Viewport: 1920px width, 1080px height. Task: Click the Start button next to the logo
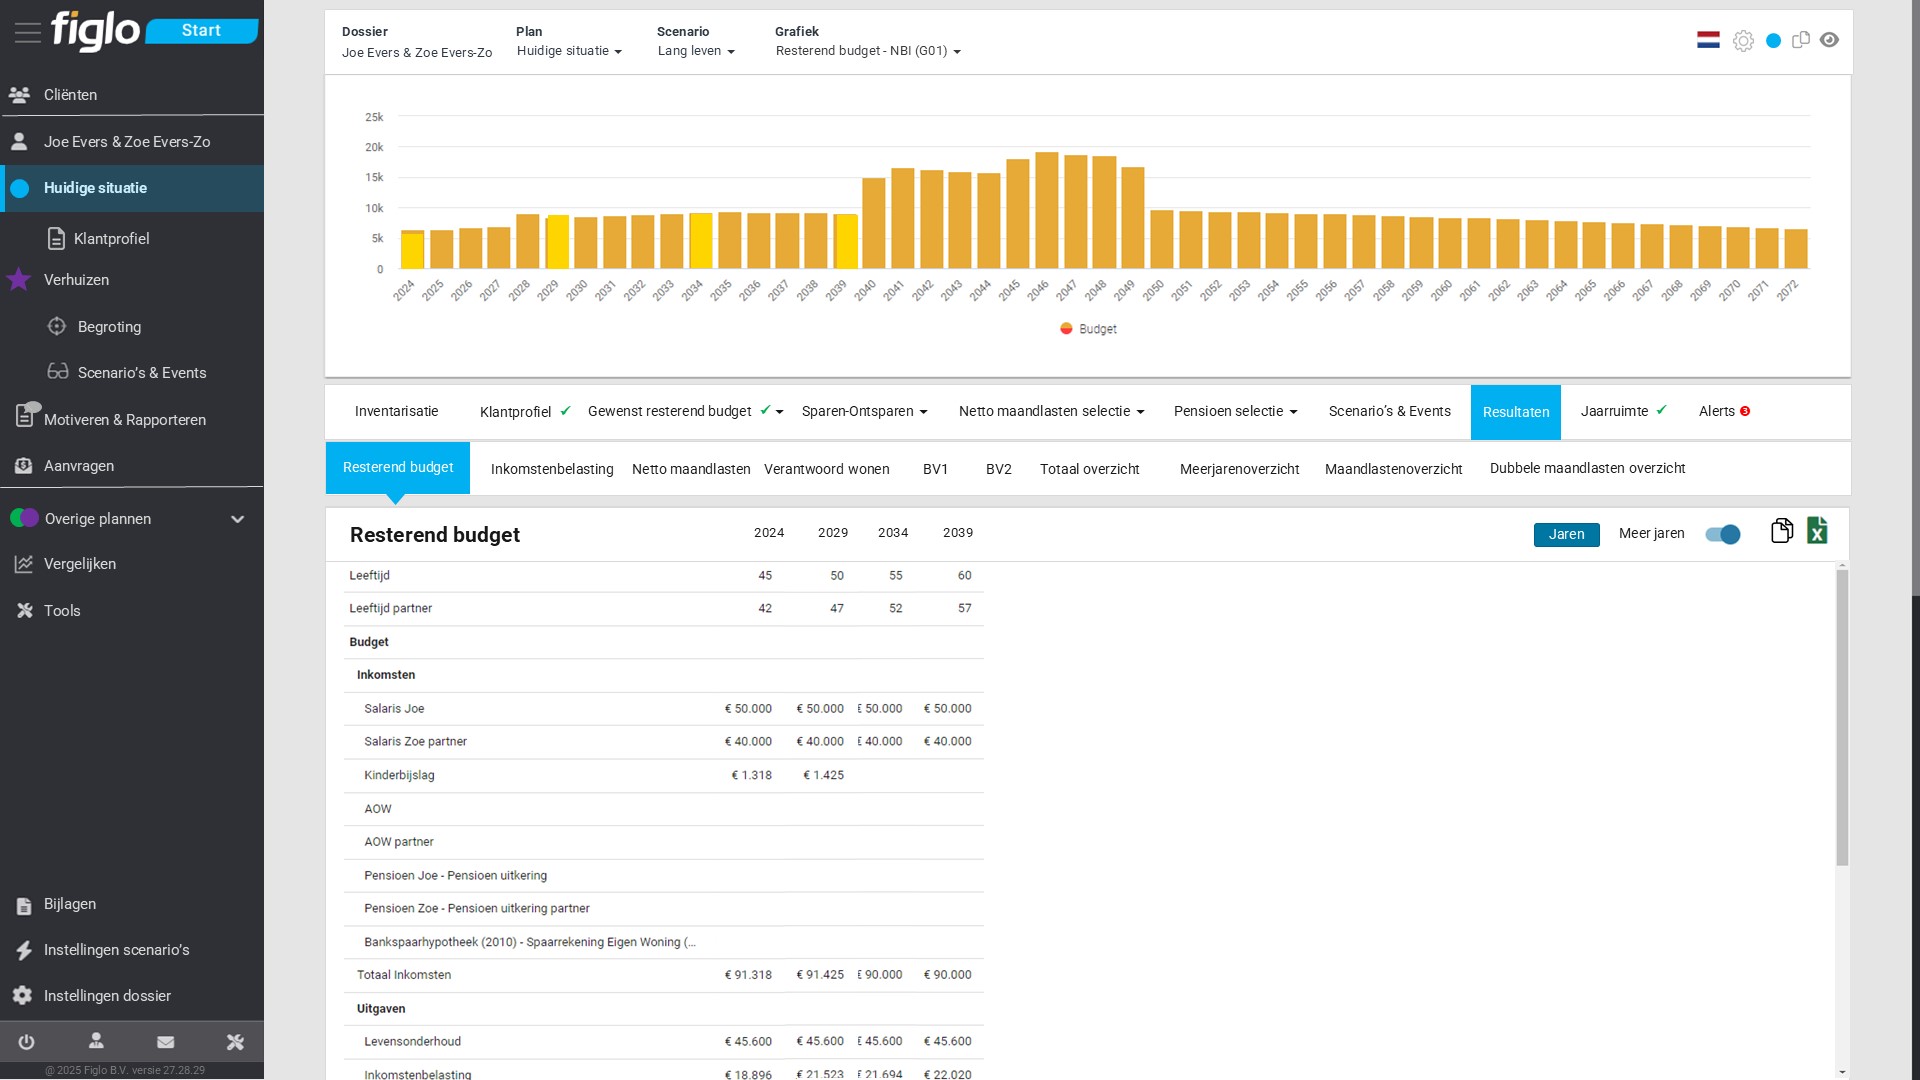201,31
